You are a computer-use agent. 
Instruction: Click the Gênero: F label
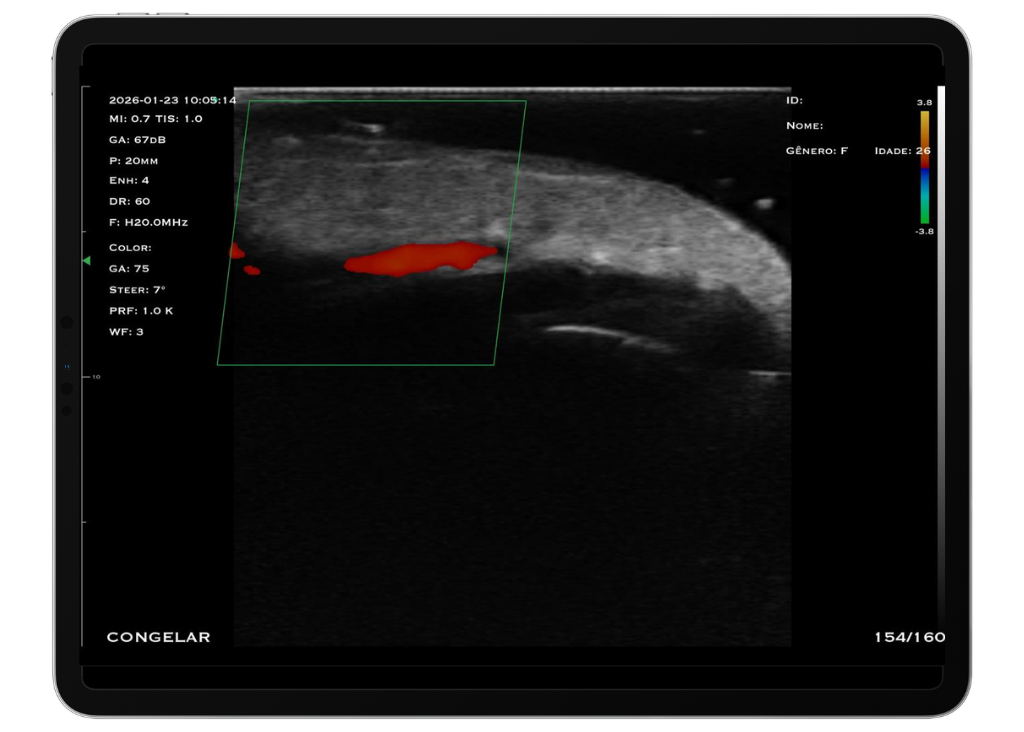point(817,151)
